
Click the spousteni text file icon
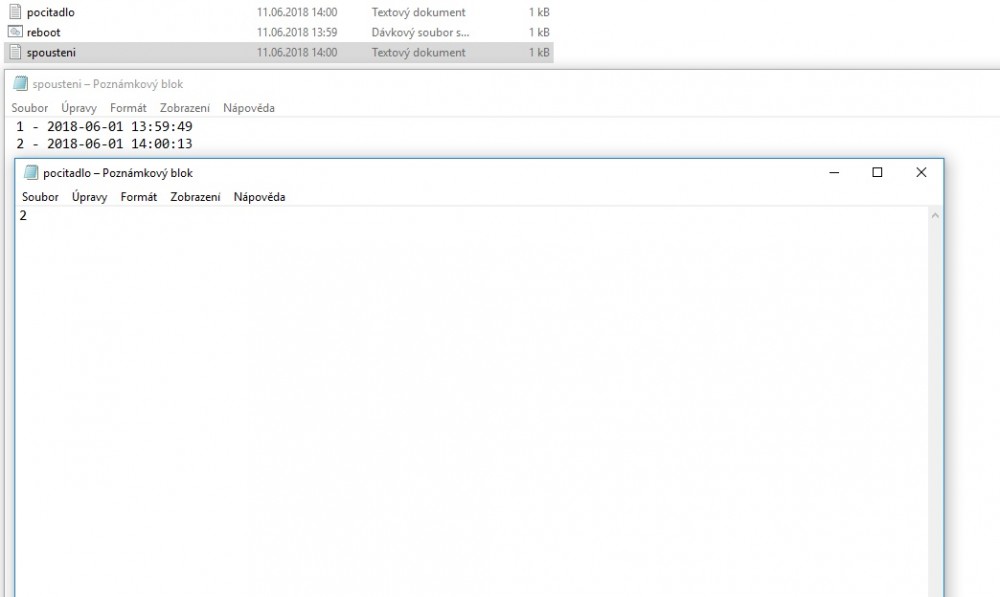pos(15,52)
